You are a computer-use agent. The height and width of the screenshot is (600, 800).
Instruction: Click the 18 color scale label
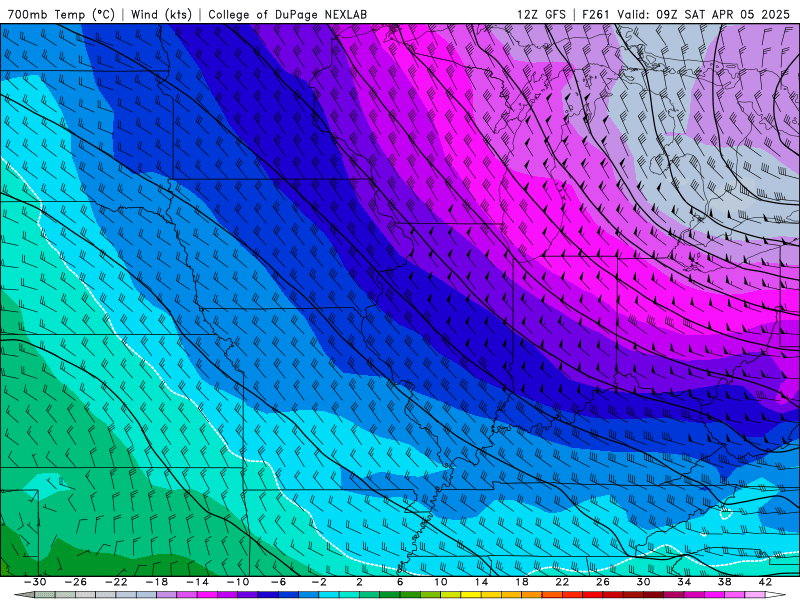521,582
